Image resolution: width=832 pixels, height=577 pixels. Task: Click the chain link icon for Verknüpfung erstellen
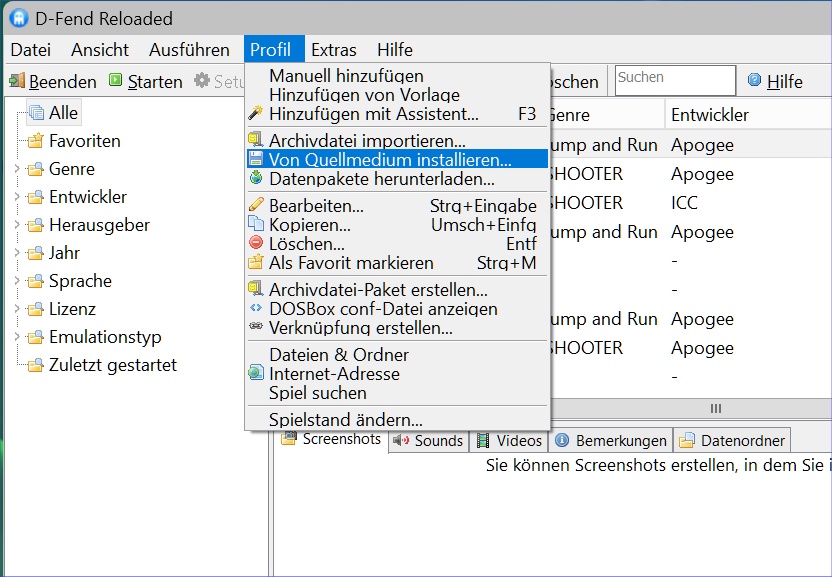(256, 326)
